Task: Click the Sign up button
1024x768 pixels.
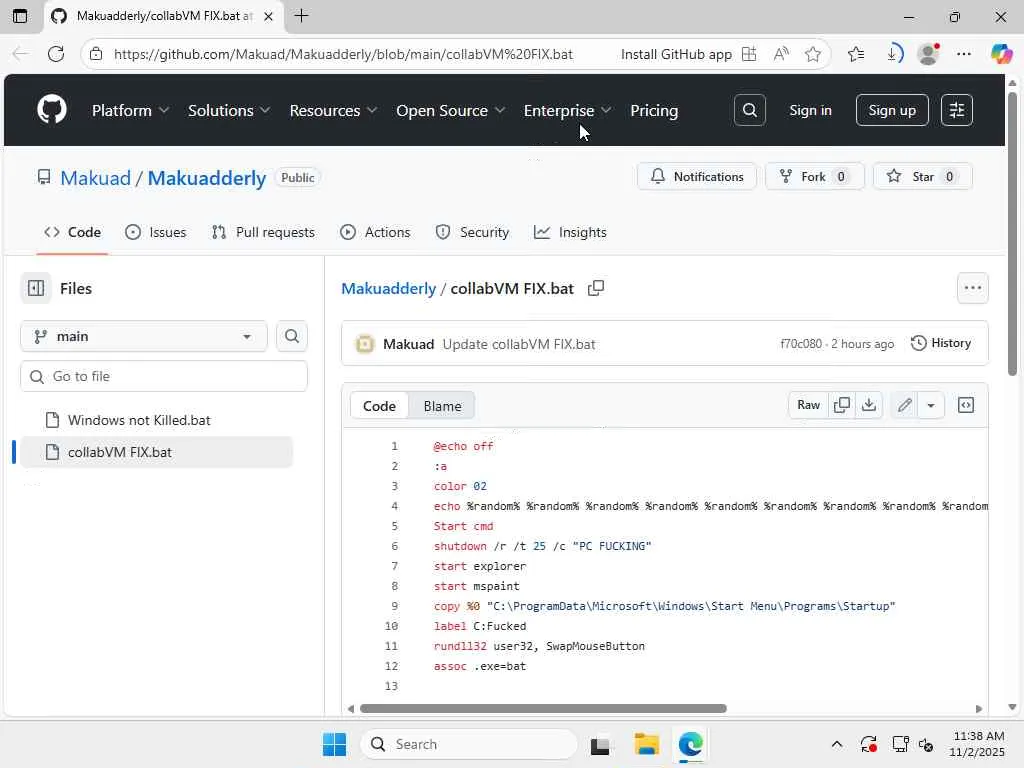Action: point(892,110)
